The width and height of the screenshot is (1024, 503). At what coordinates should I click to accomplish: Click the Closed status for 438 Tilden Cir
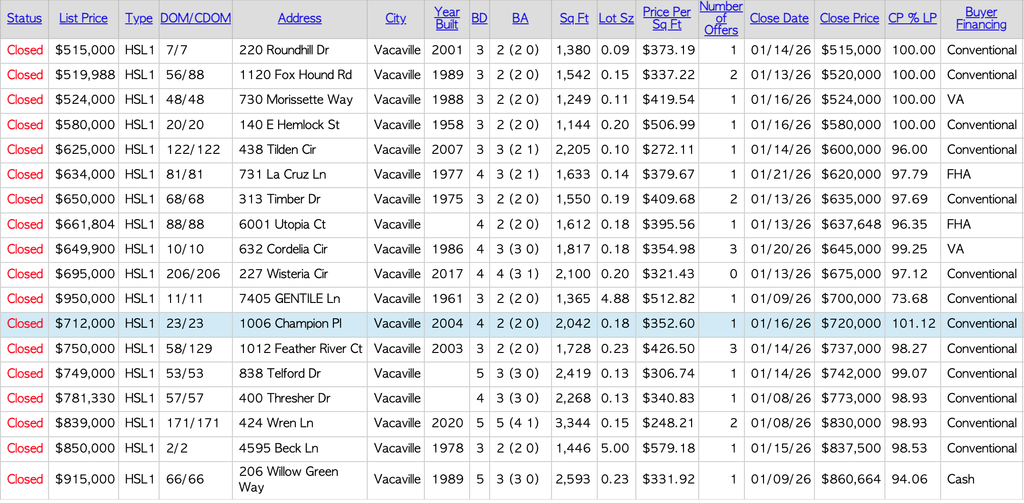[25, 150]
